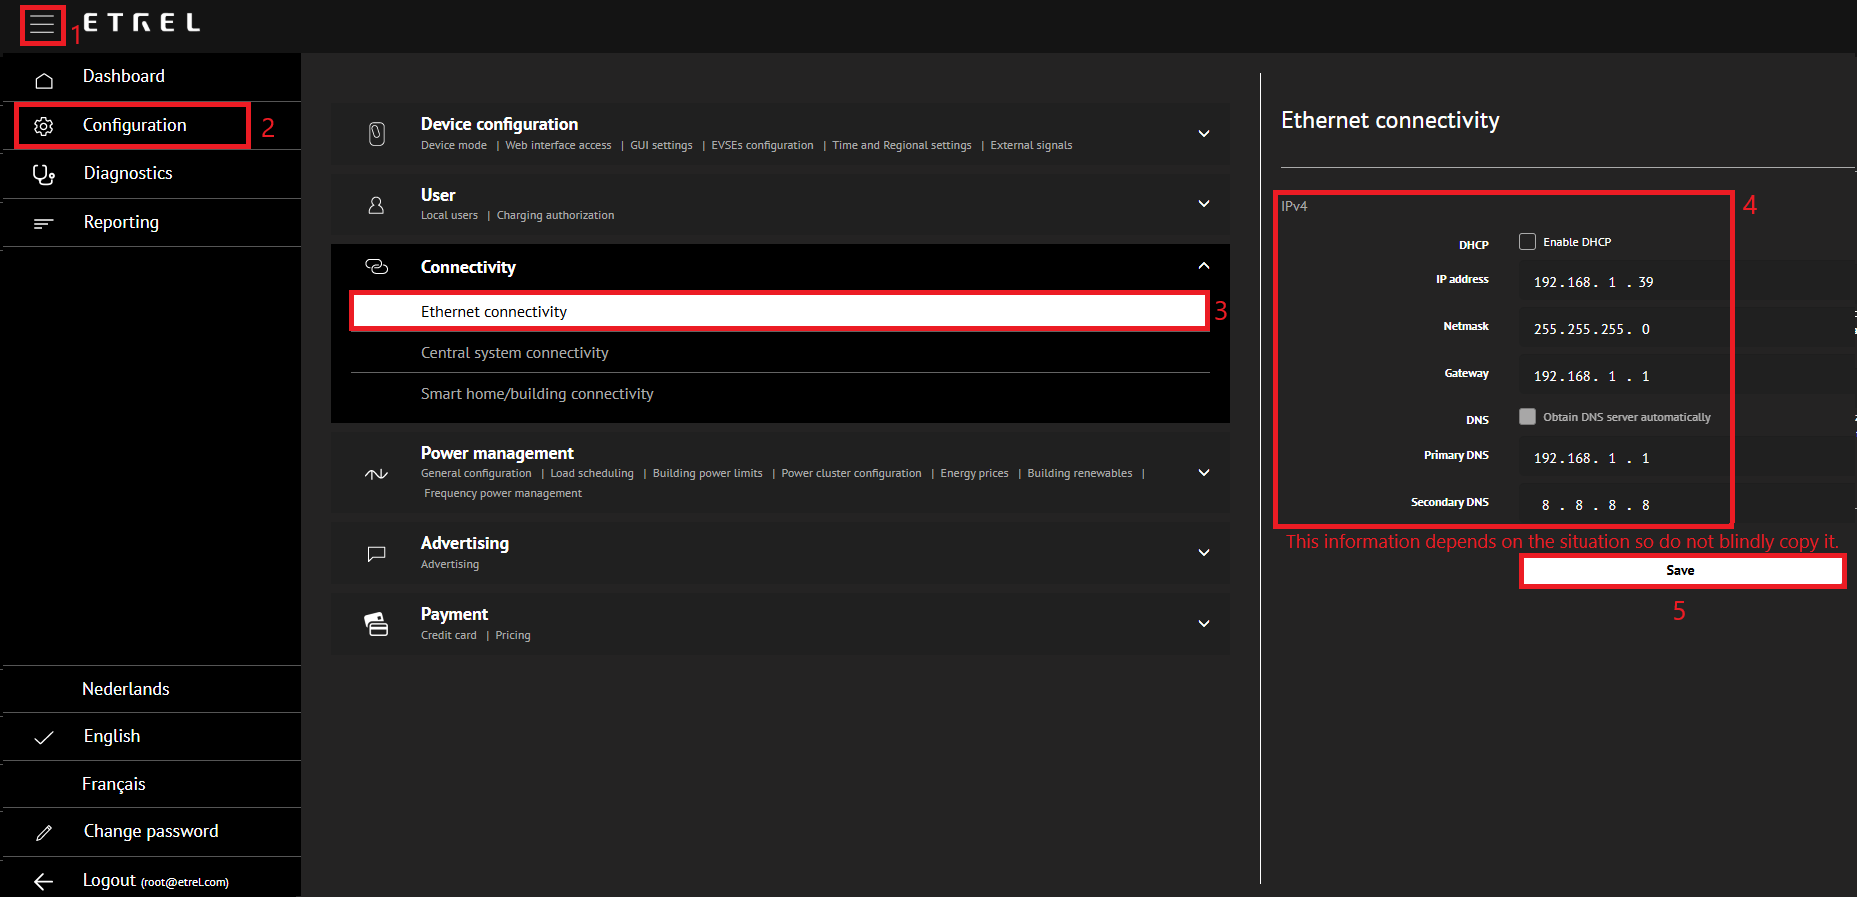This screenshot has height=897, width=1857.
Task: Expand the Power management section chevron
Action: (x=1203, y=473)
